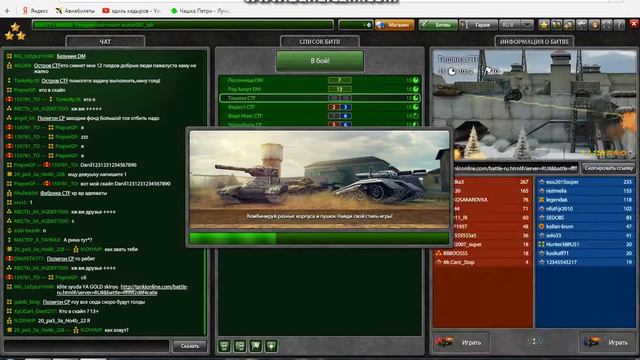This screenshot has height=360, width=640.
Task: Open the help question mark icon
Action: (x=619, y=25)
